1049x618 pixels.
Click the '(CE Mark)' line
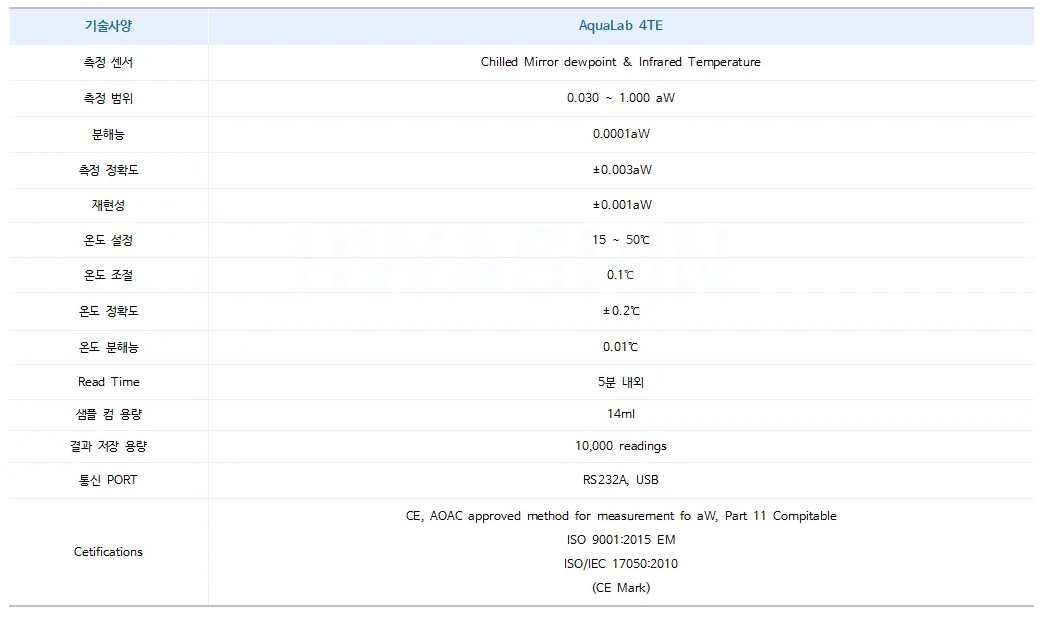[x=621, y=588]
